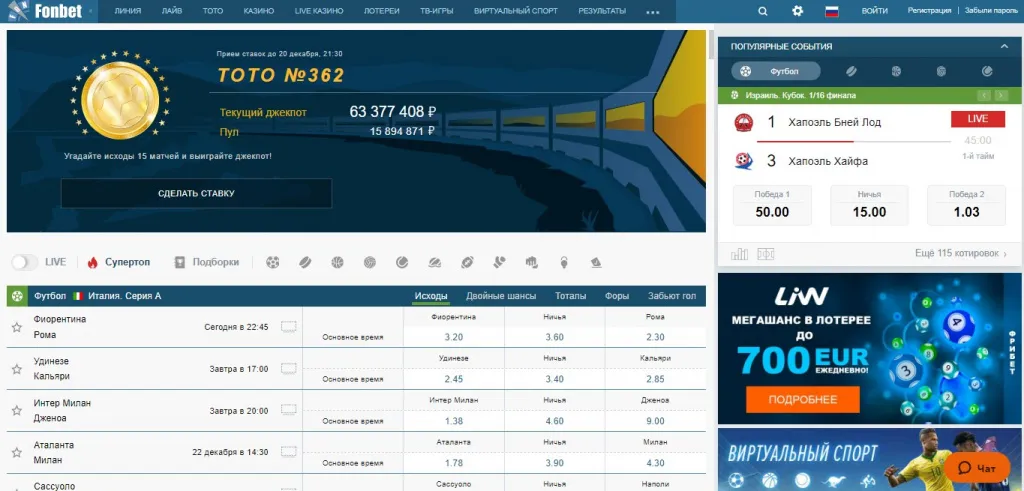The height and width of the screenshot is (491, 1024).
Task: Select American football icon in filter row
Action: tap(467, 262)
